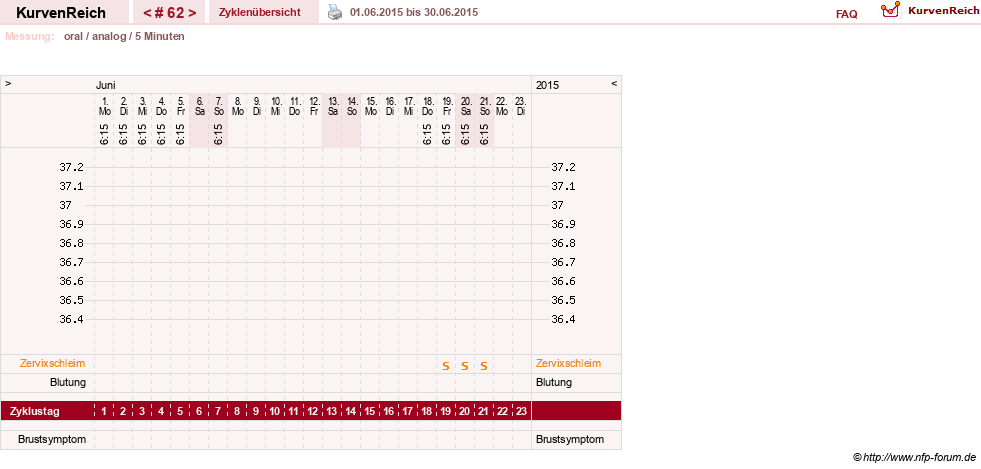Go to next cycle arrow after #62

[192, 13]
